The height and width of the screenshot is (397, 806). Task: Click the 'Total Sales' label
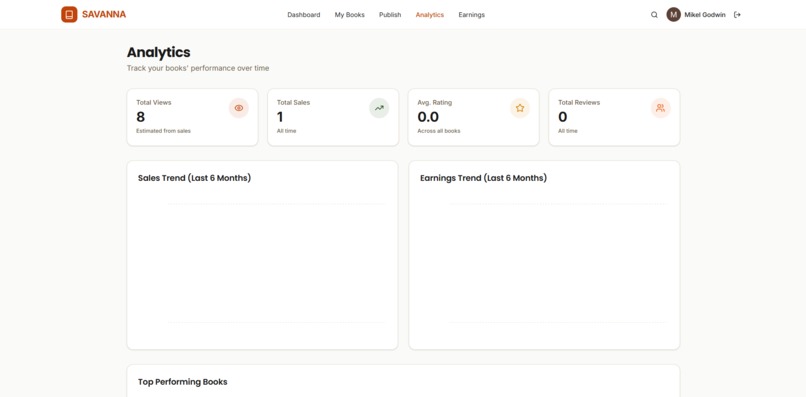click(x=294, y=102)
